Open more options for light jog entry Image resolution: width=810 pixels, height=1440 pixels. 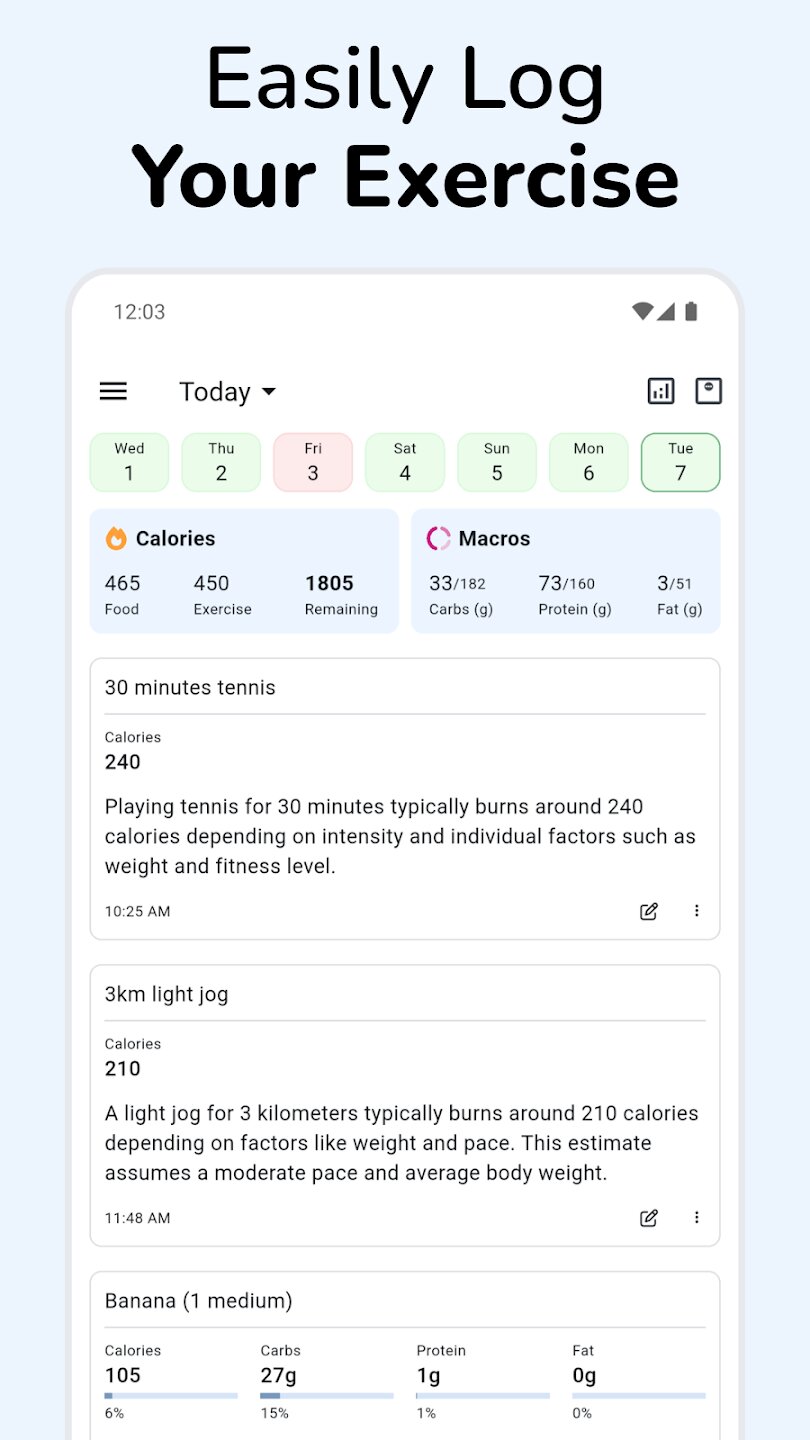697,1218
